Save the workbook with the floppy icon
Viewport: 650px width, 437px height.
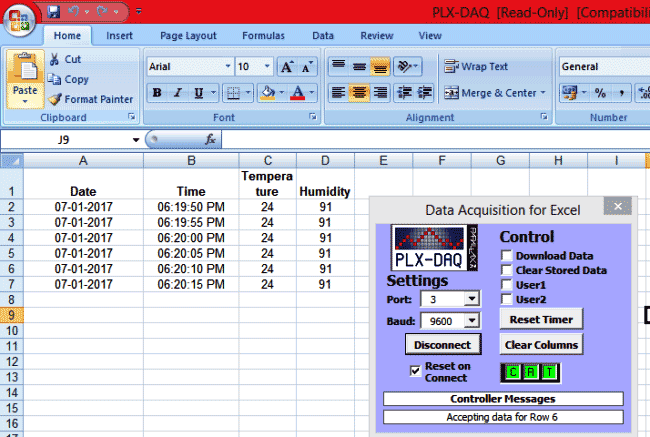(53, 12)
